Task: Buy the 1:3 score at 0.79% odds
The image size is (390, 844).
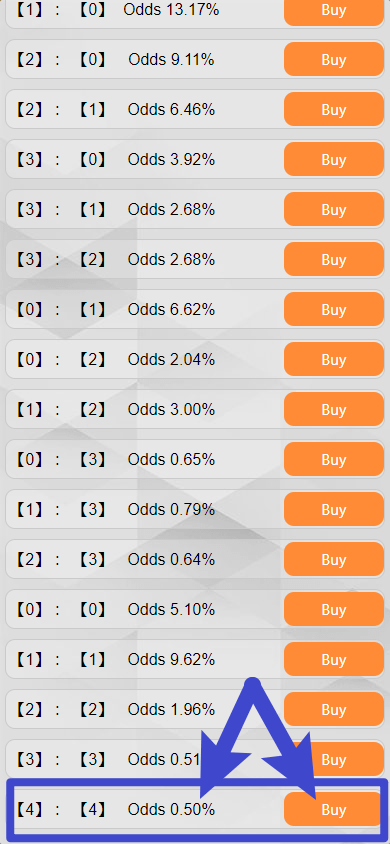Action: (x=334, y=510)
